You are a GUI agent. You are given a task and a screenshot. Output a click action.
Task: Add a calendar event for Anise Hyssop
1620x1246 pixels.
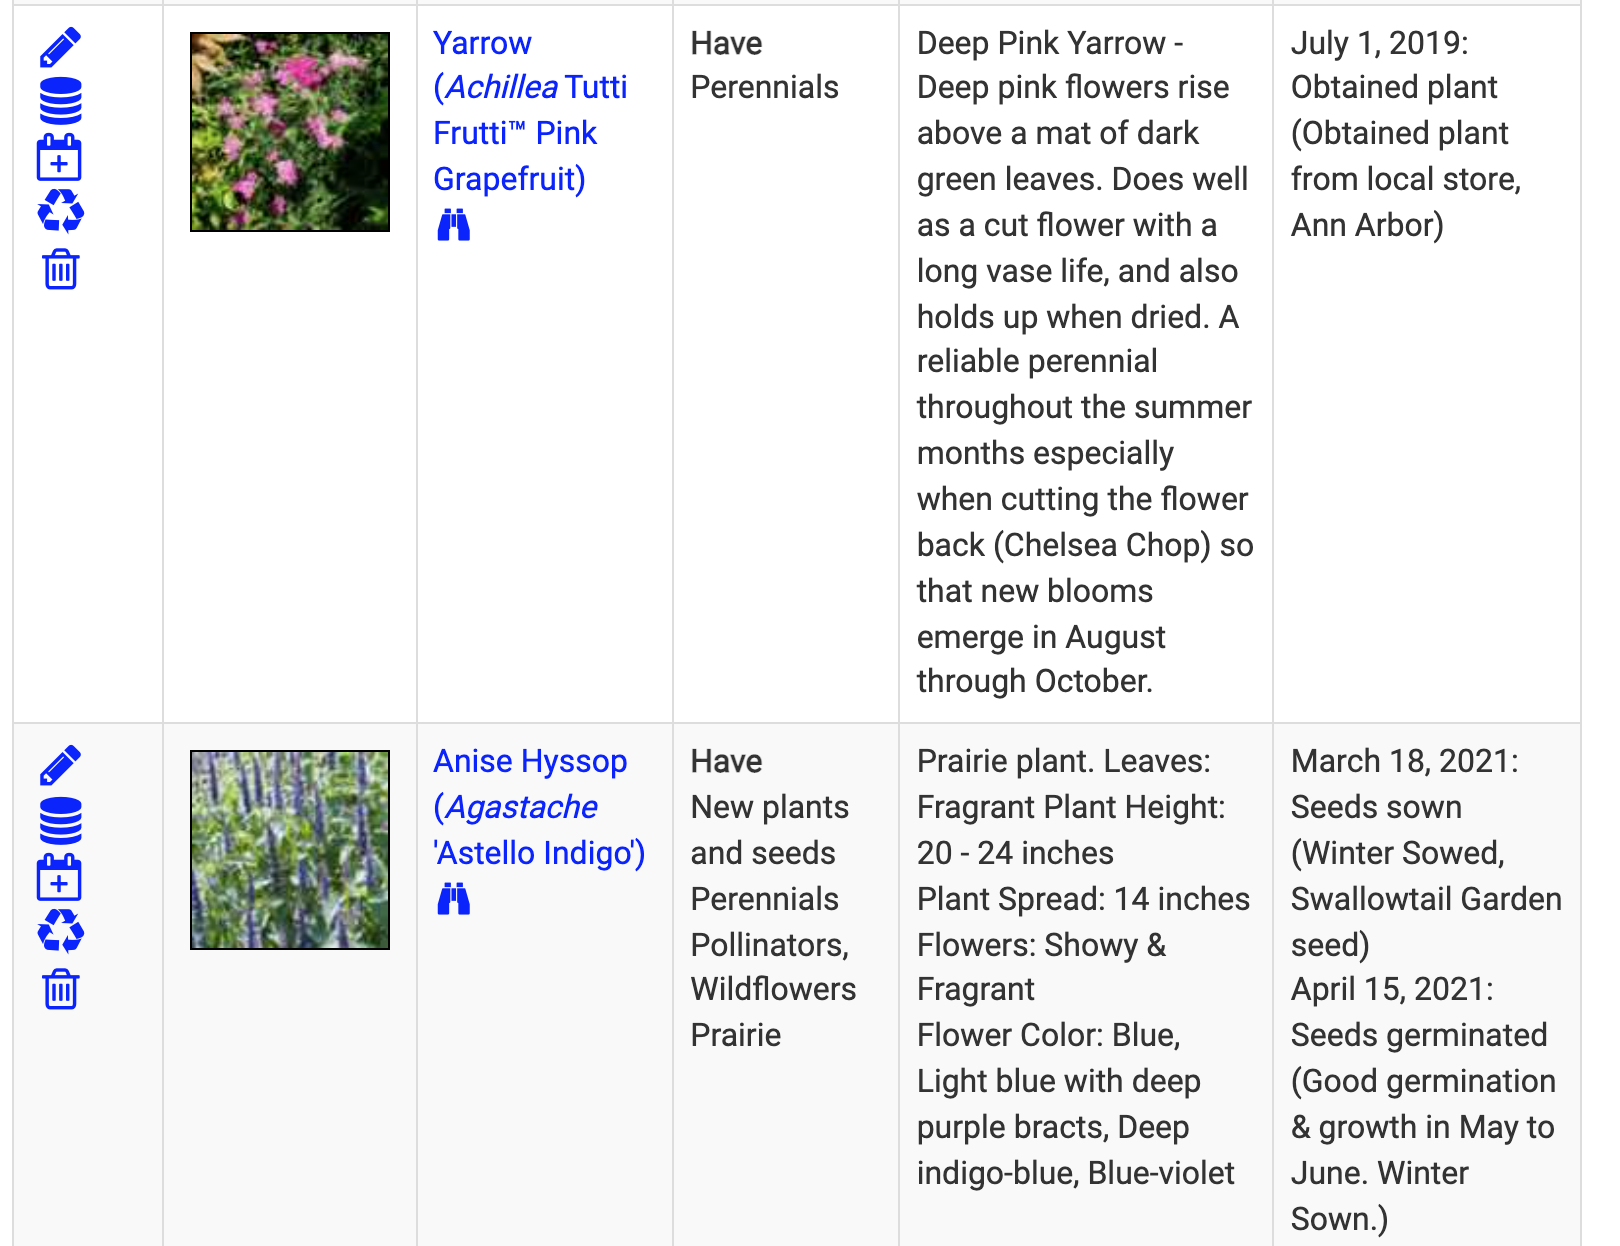click(59, 878)
